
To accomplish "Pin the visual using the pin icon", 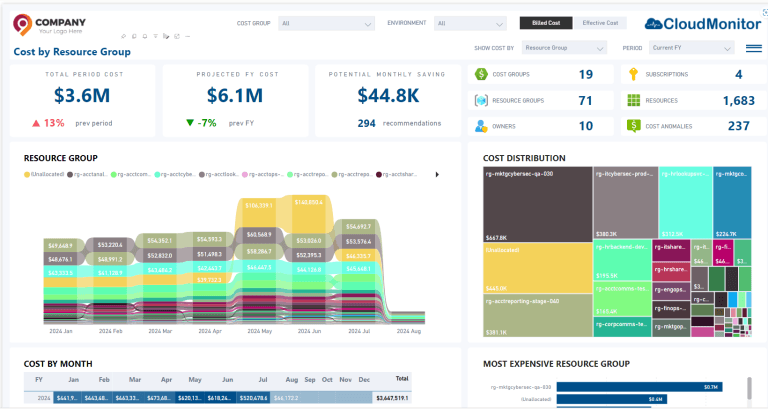I will coord(123,36).
